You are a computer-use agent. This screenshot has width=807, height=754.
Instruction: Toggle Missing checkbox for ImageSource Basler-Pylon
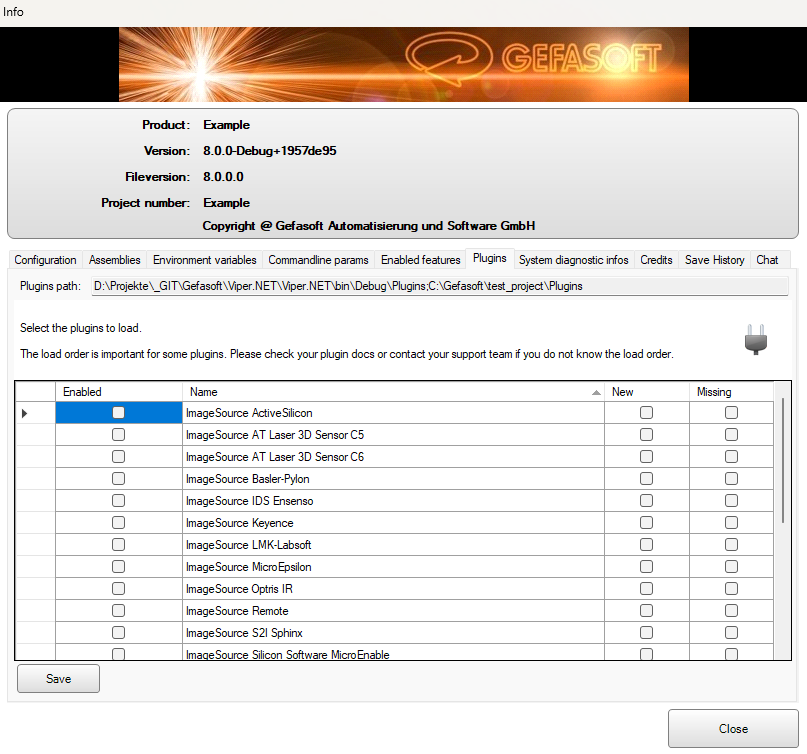click(x=731, y=479)
